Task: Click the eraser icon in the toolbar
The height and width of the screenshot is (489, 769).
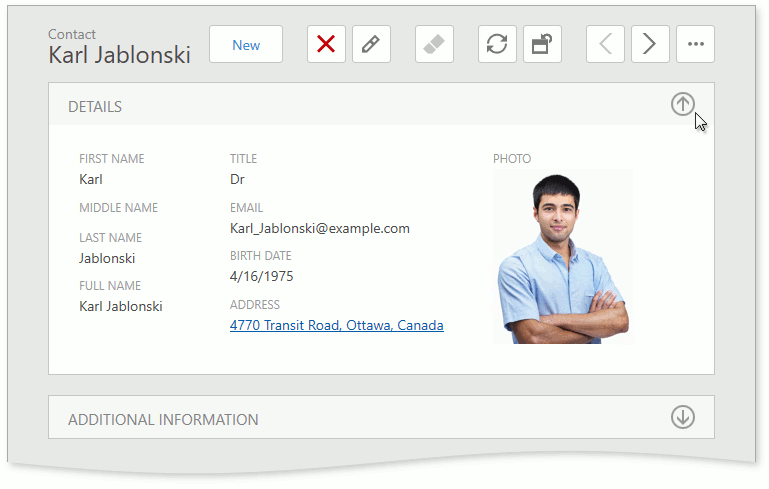Action: point(434,45)
